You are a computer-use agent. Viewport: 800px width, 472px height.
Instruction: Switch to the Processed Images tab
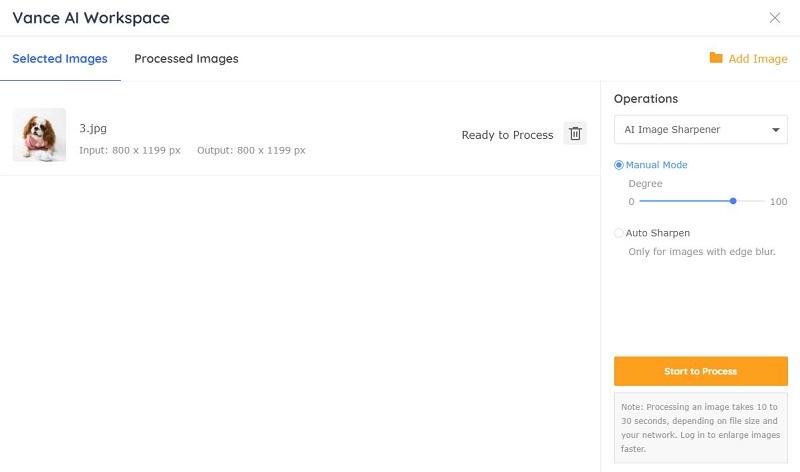coord(186,59)
